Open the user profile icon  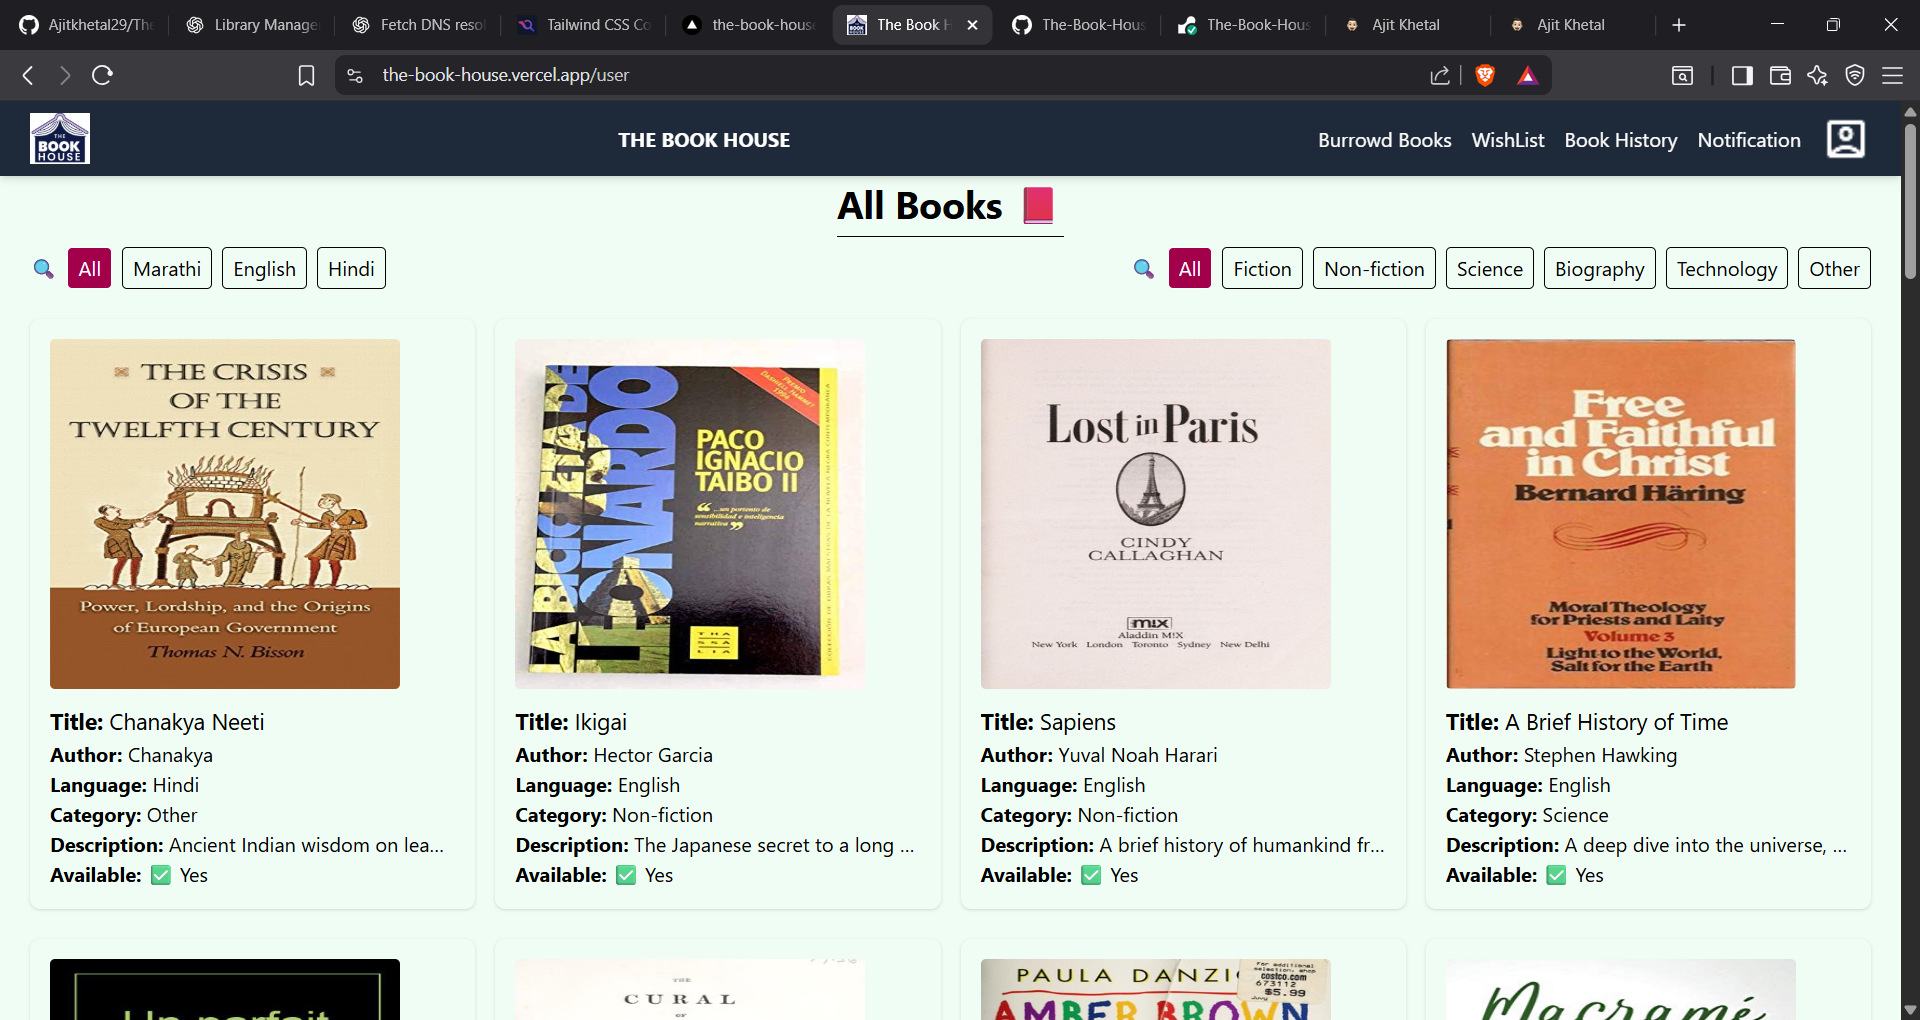1845,139
